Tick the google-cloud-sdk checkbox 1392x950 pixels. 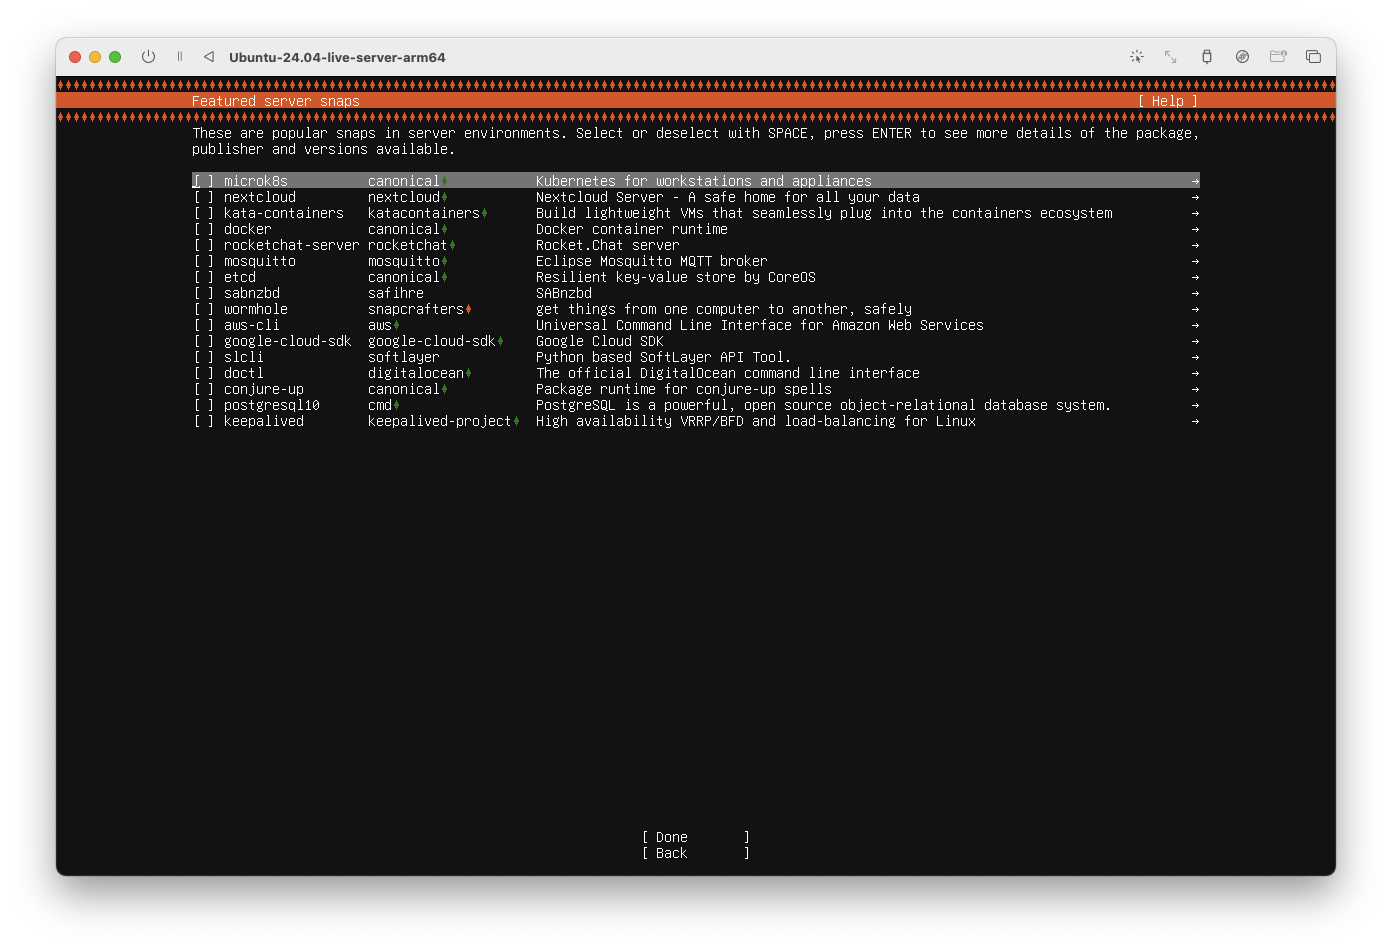tap(204, 341)
